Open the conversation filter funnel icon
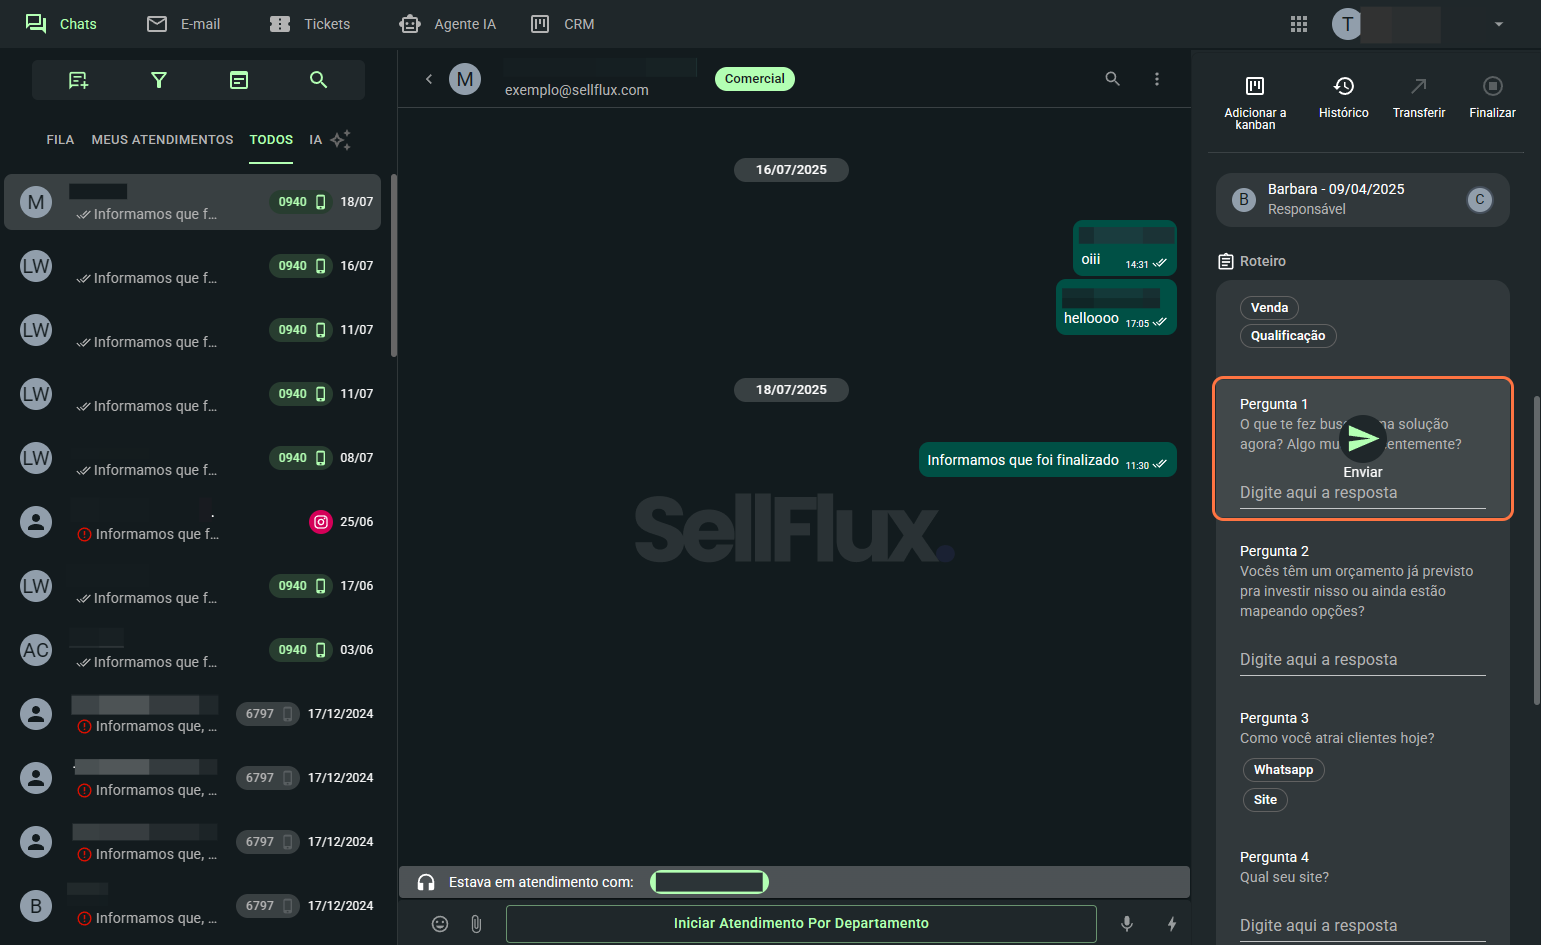The image size is (1541, 945). click(x=158, y=80)
